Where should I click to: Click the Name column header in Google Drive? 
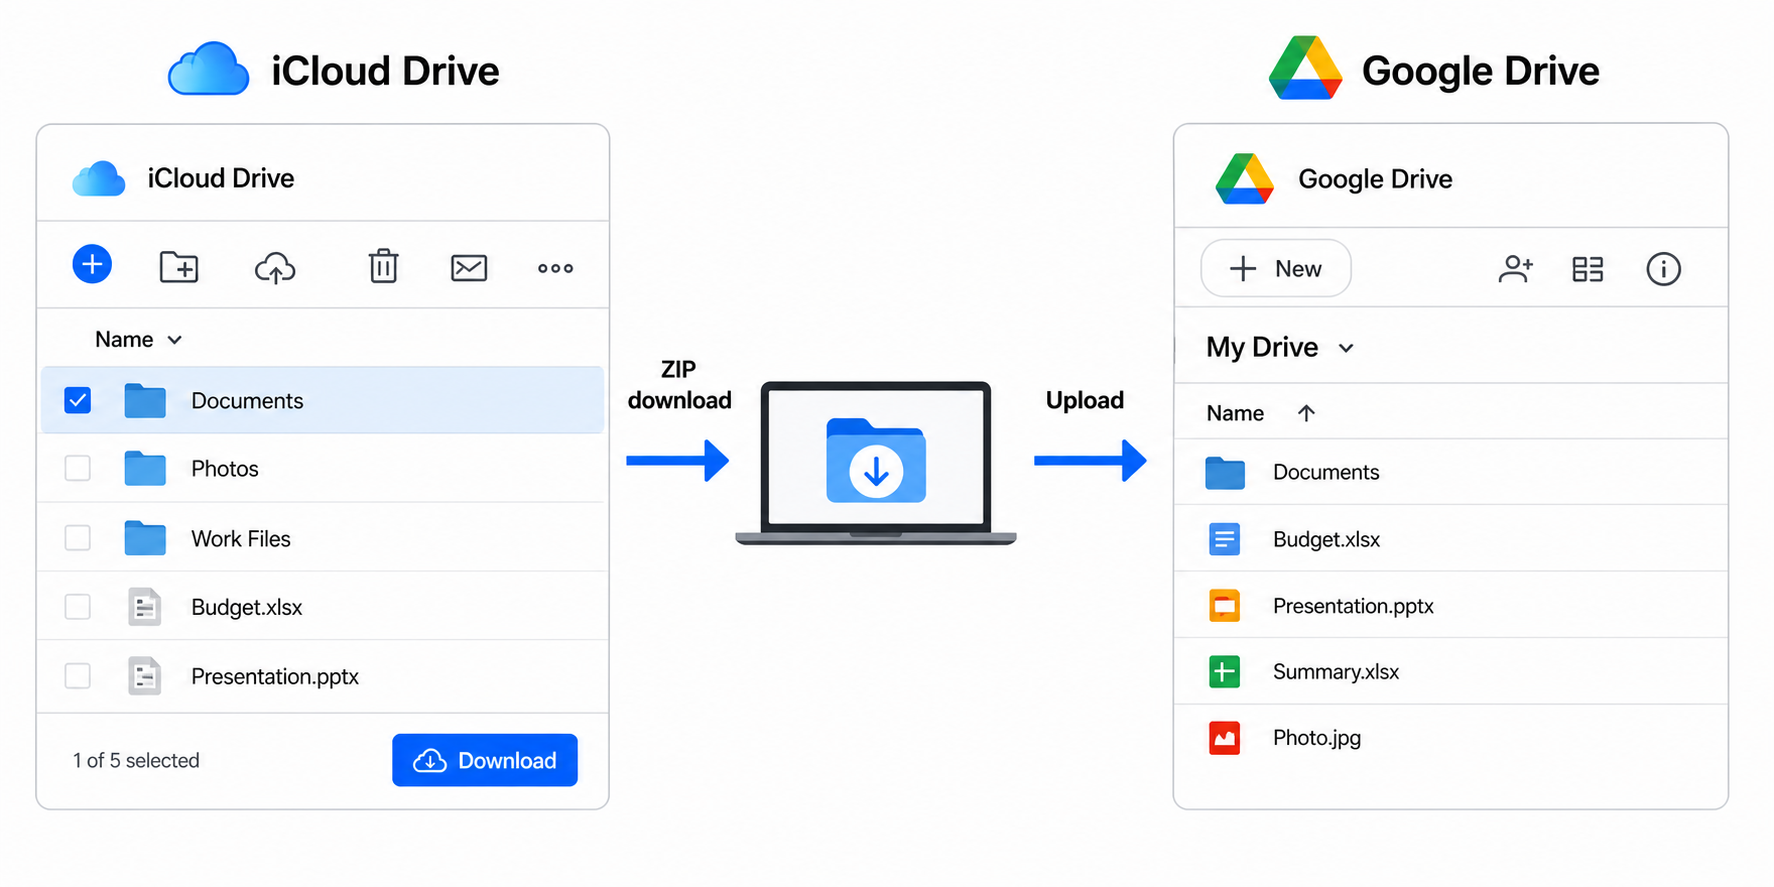[x=1235, y=413]
